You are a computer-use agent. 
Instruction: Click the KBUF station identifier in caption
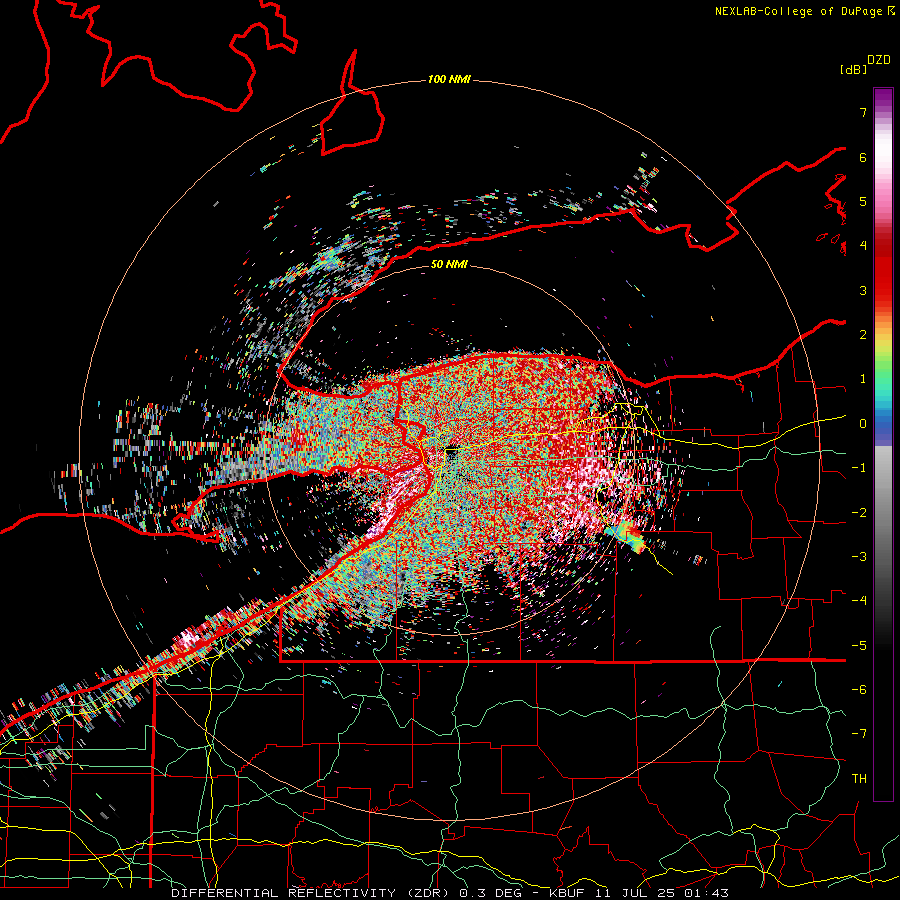click(568, 893)
